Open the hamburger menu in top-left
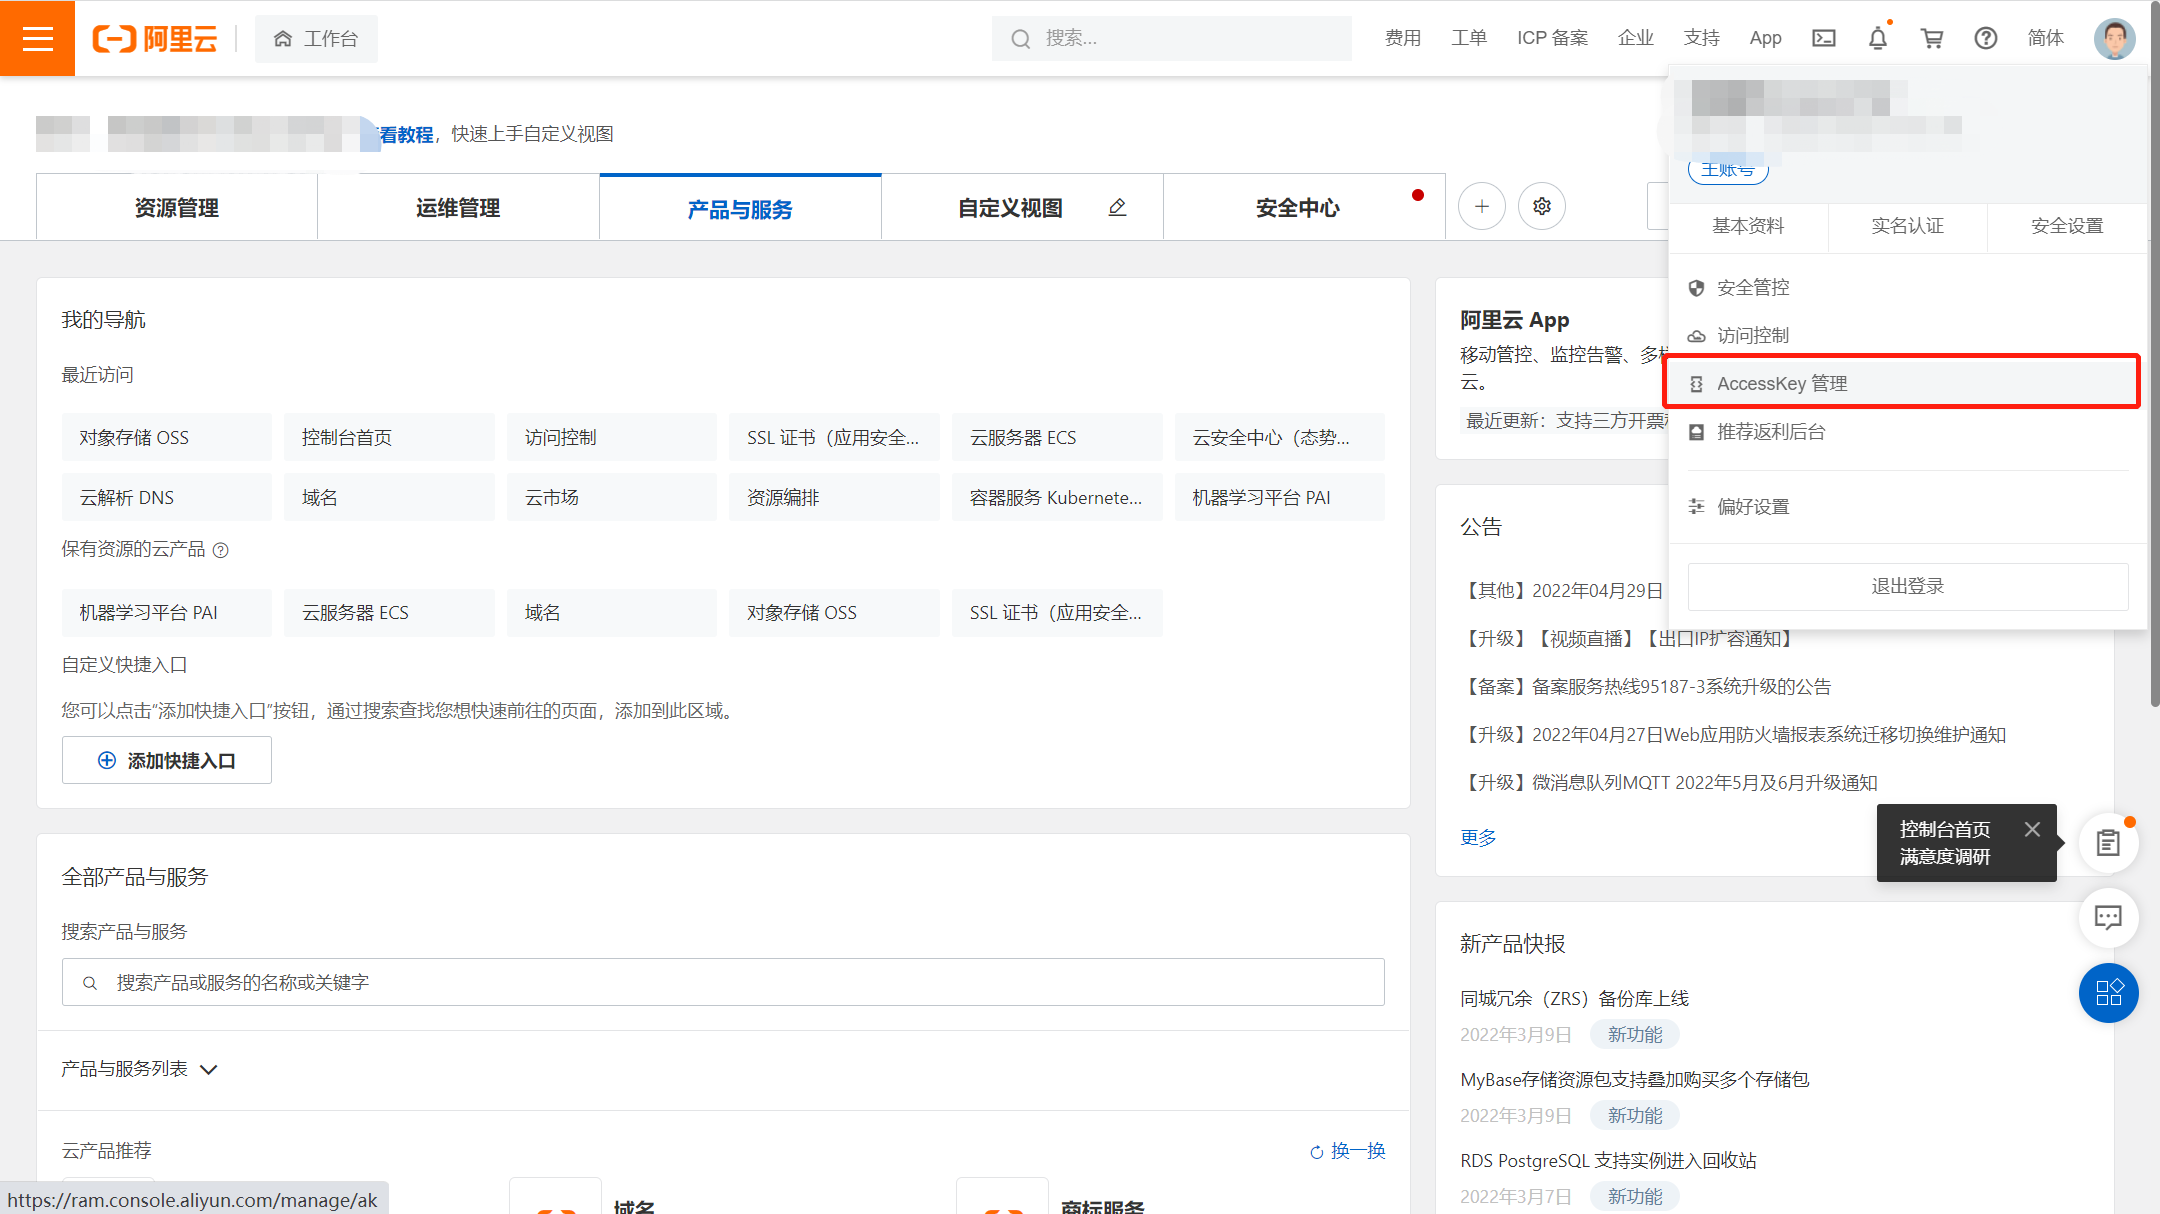Image resolution: width=2160 pixels, height=1214 pixels. pos(37,38)
